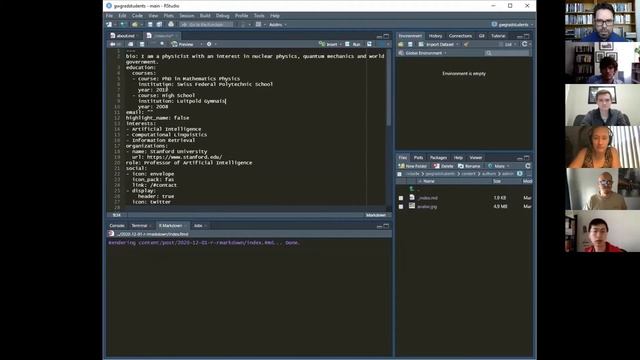Screen dimensions: 640x360
Task: Click the save workspace icon in Environment
Action: click(x=410, y=44)
